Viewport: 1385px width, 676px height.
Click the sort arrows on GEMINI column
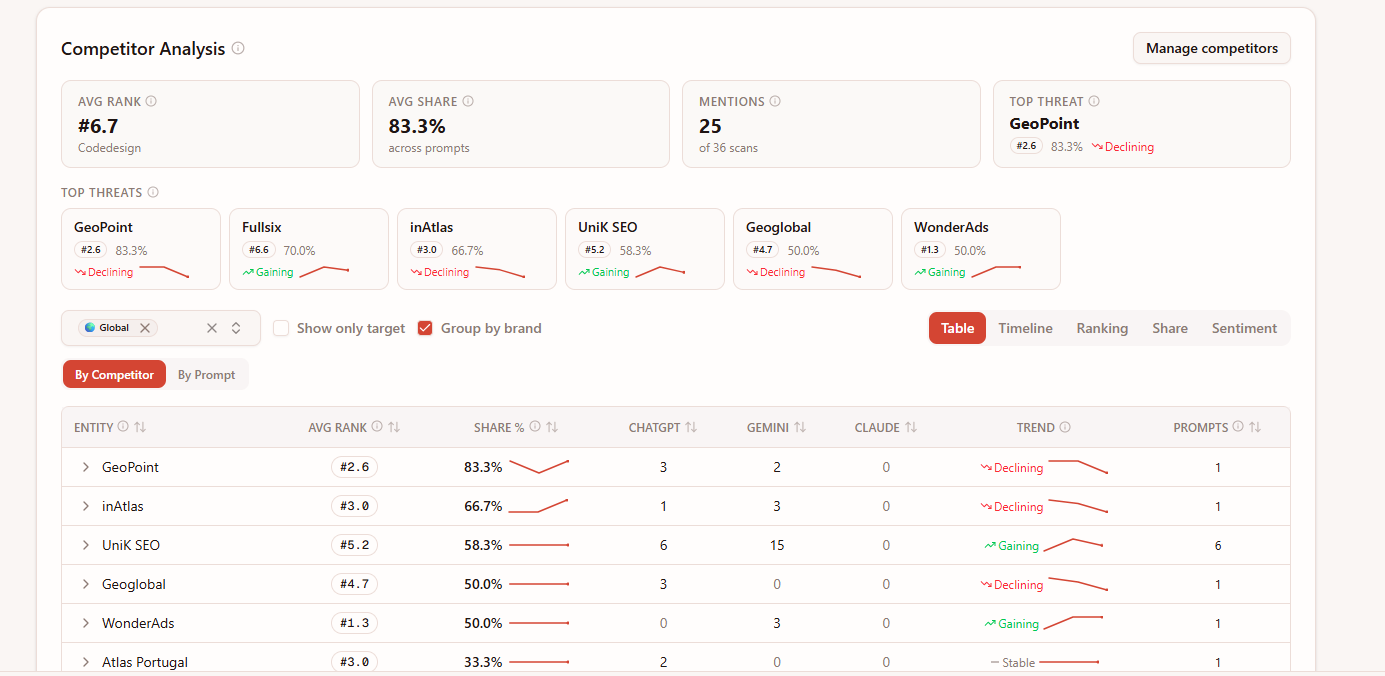click(800, 427)
